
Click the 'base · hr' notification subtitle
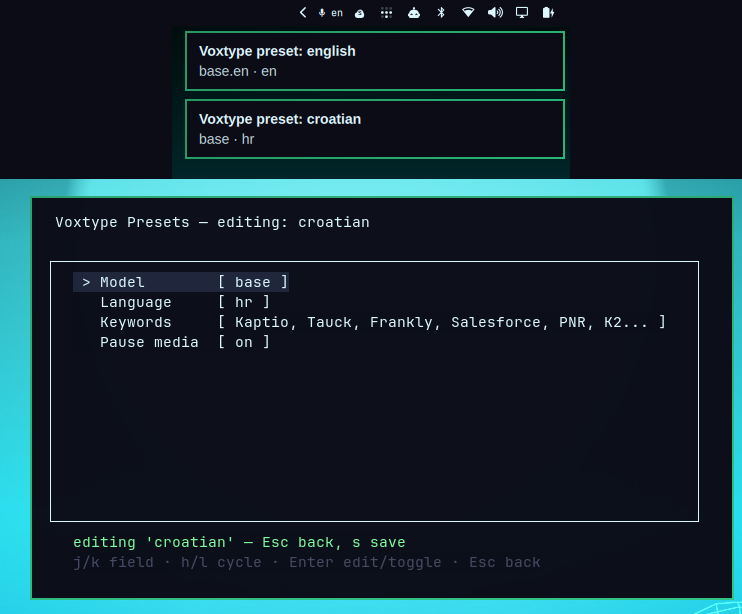[x=226, y=139]
